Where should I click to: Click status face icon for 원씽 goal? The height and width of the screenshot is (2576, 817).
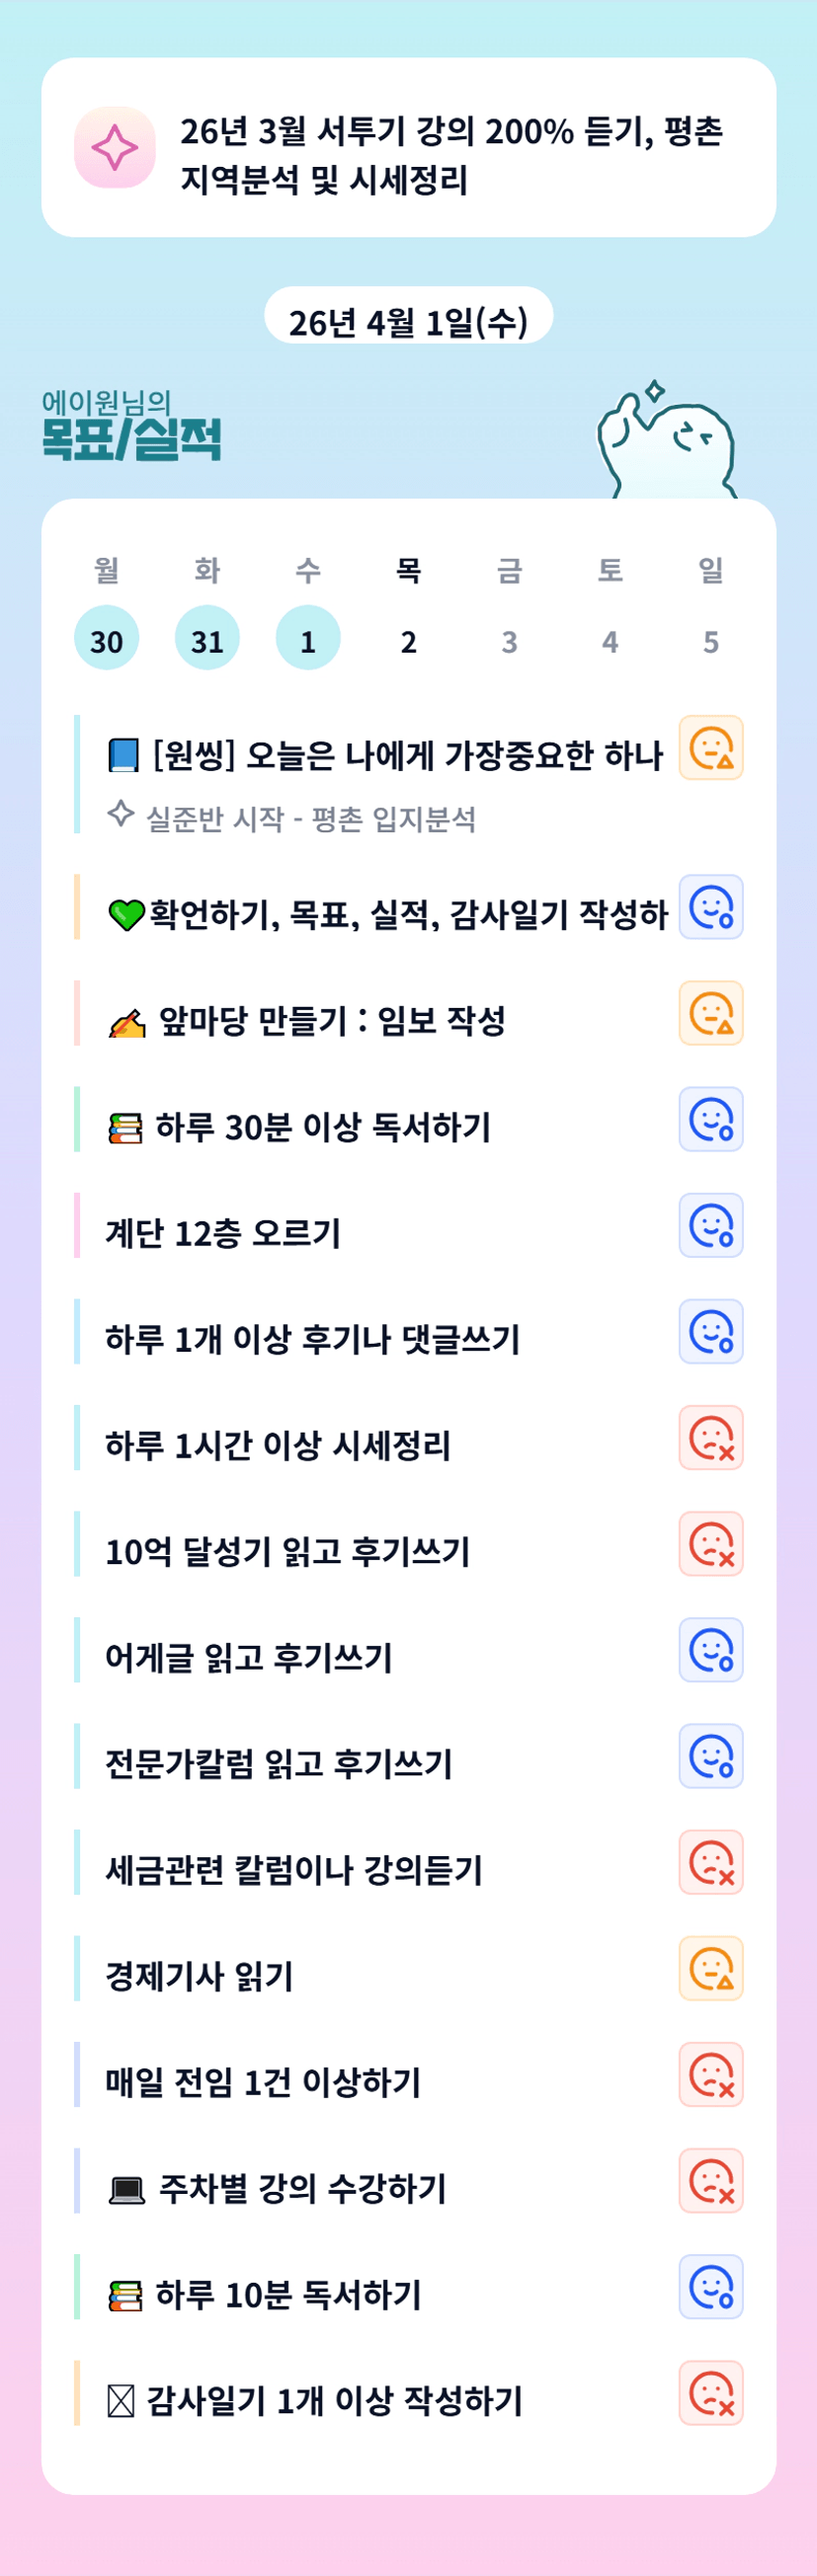pos(710,748)
